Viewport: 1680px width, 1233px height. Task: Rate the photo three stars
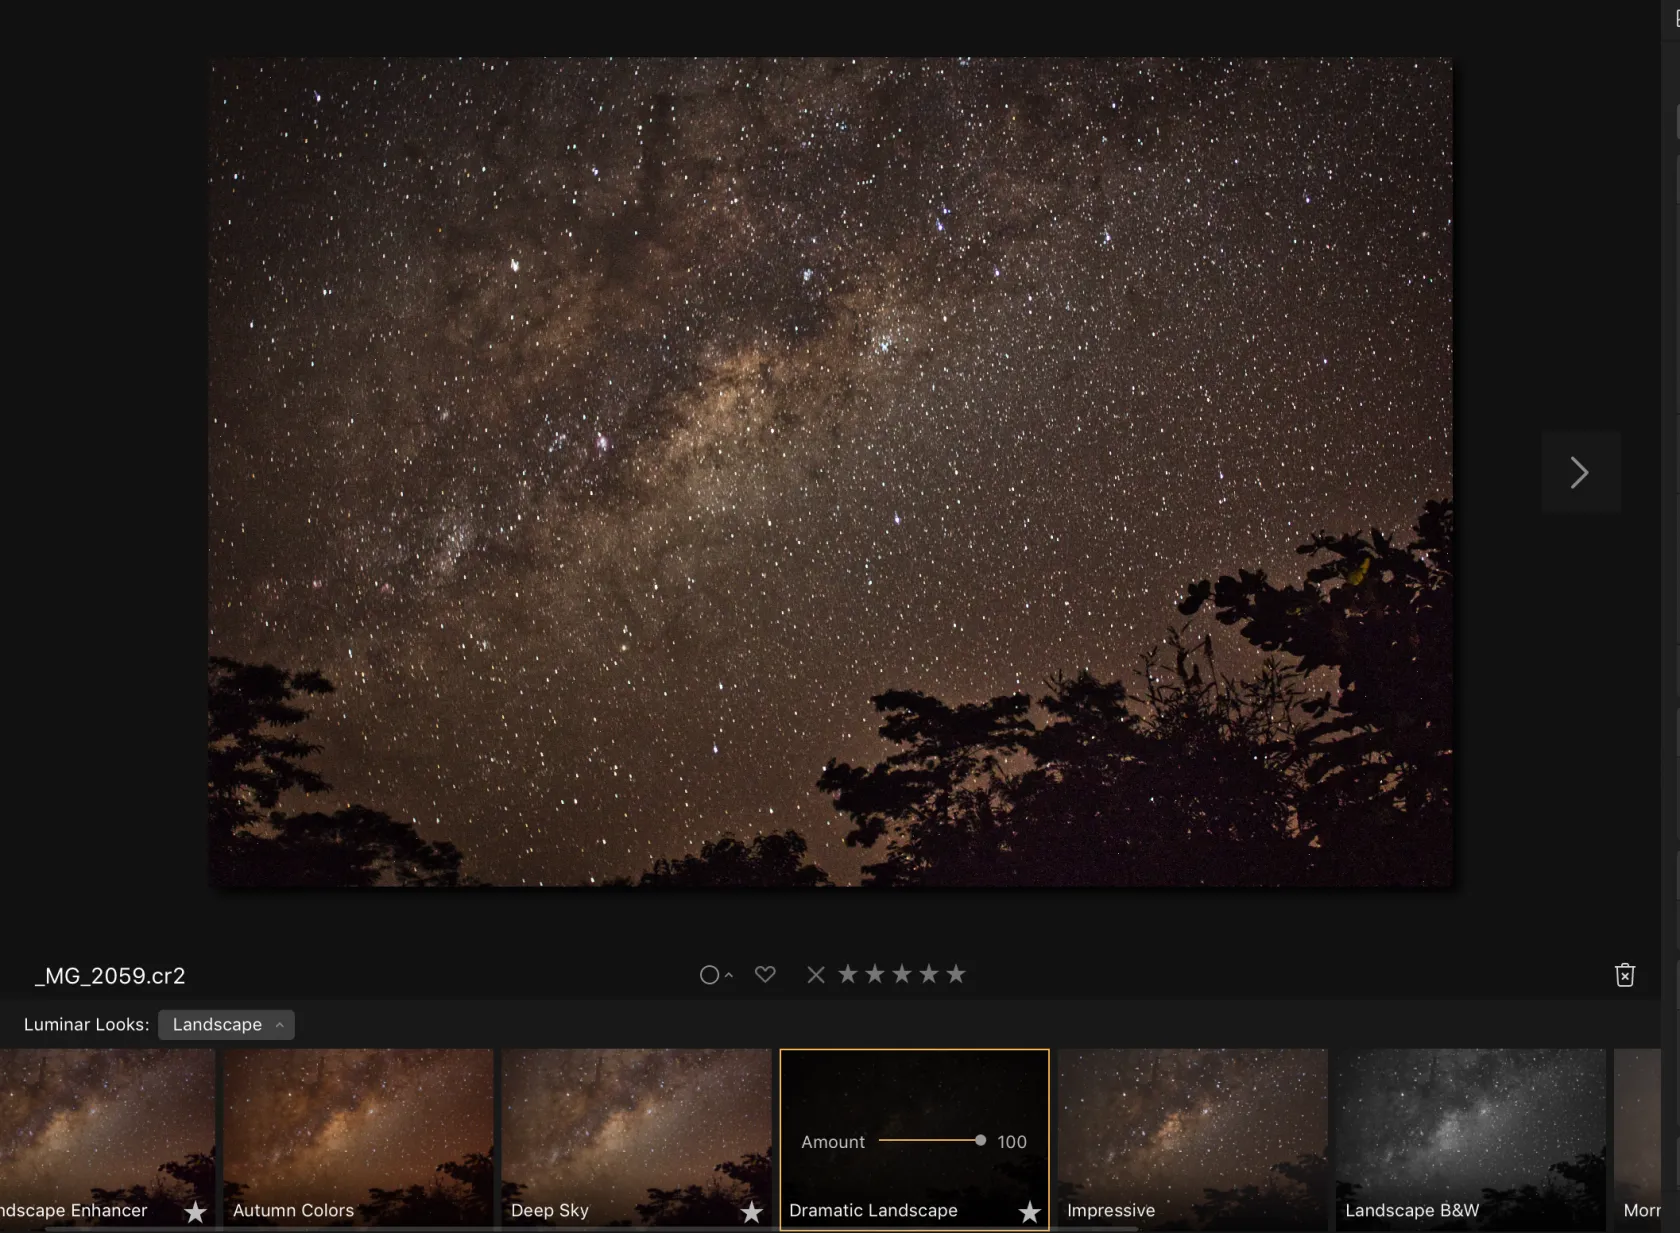[x=902, y=974]
